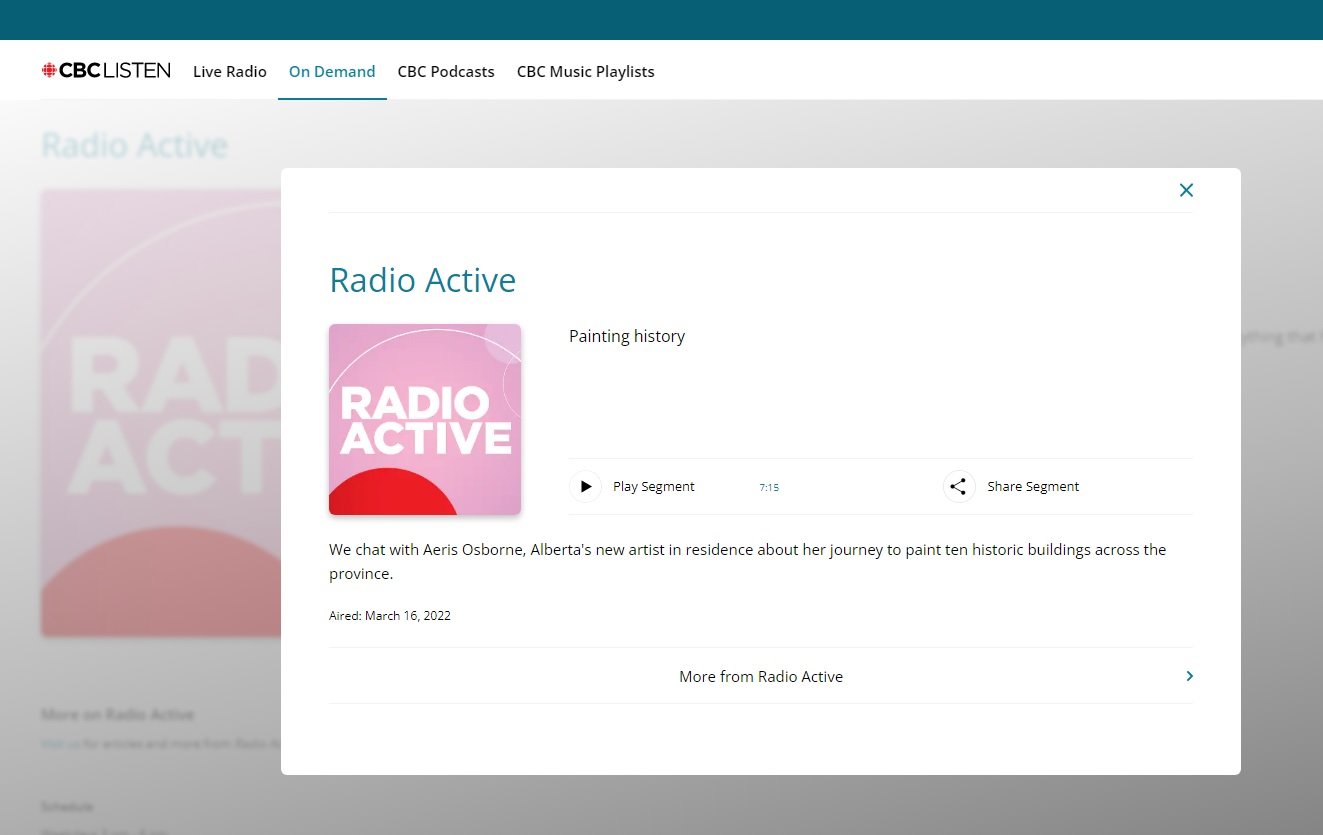The image size is (1323, 835).
Task: Switch to the Live Radio tab
Action: (x=229, y=71)
